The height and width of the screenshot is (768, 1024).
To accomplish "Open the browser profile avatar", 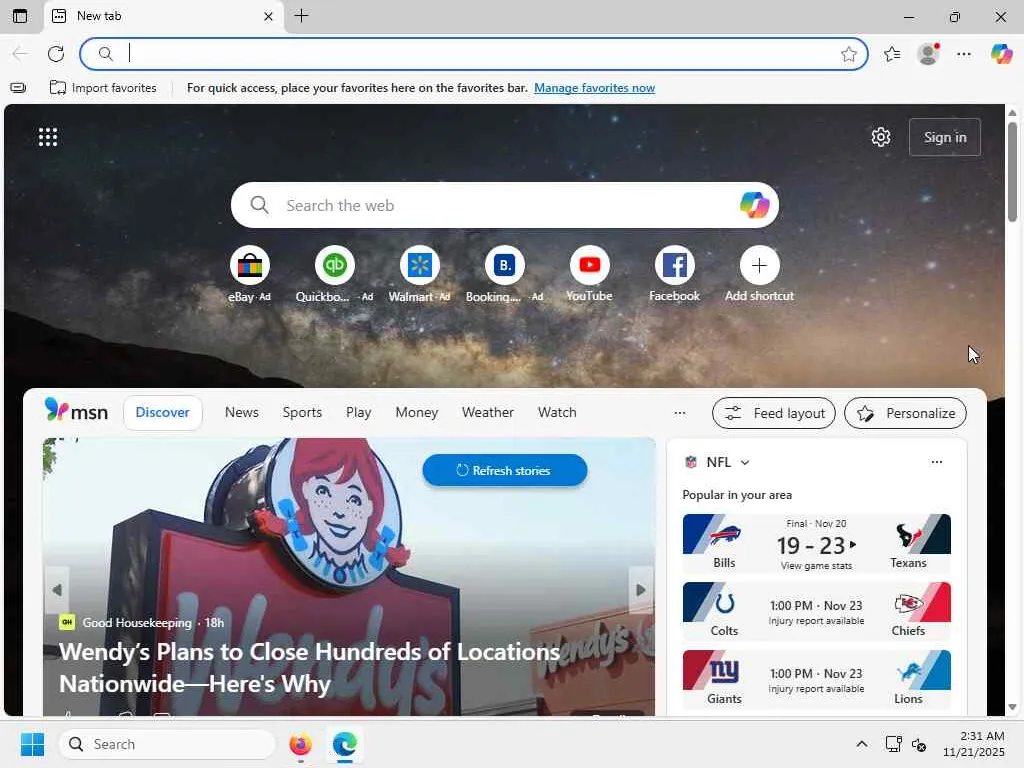I will (928, 54).
